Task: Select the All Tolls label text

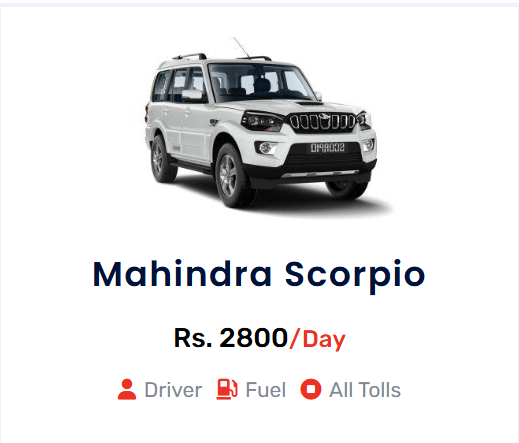Action: 365,390
